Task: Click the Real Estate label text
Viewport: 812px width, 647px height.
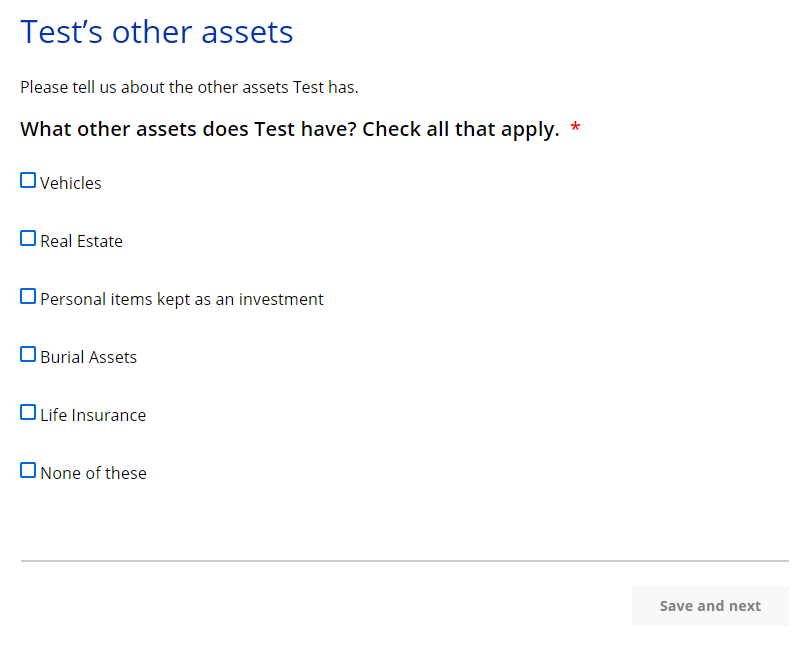Action: [x=81, y=241]
